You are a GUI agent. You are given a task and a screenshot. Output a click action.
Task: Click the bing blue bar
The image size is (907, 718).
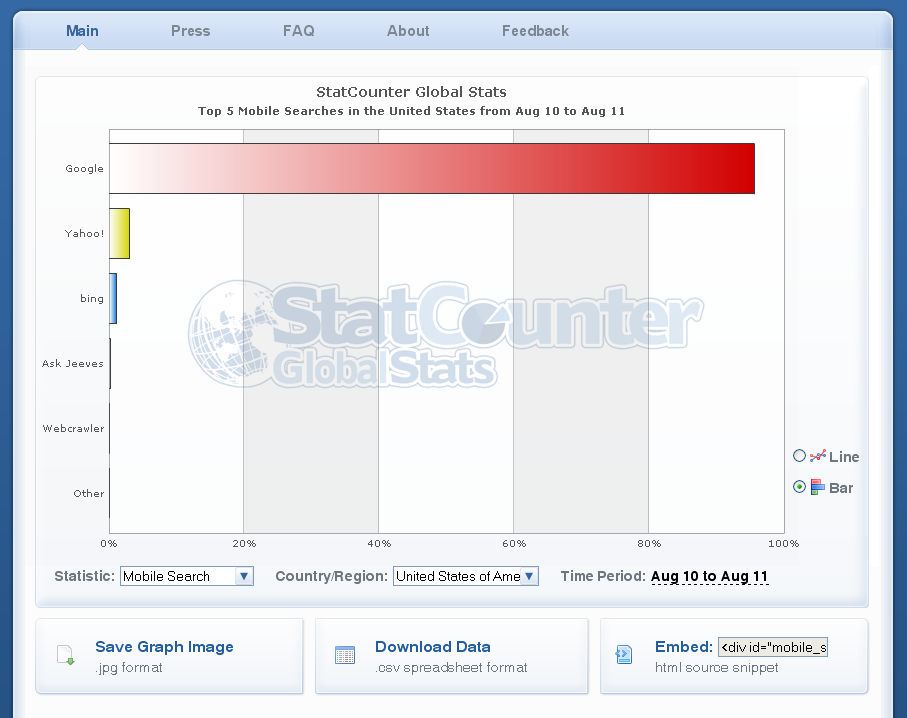pos(113,299)
